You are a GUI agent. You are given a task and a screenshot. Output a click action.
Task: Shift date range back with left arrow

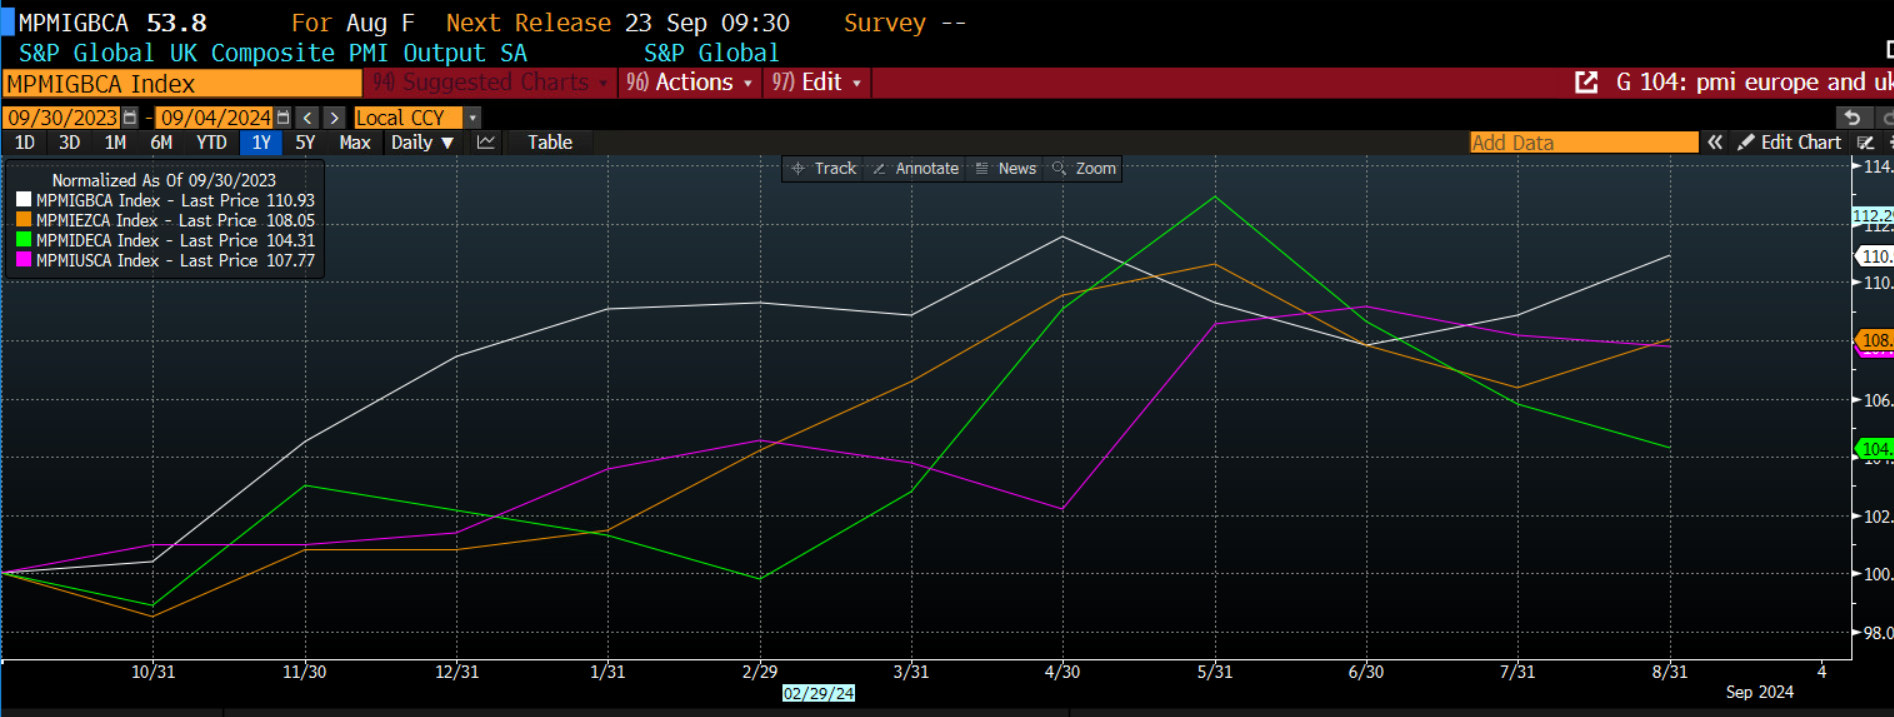pos(308,118)
